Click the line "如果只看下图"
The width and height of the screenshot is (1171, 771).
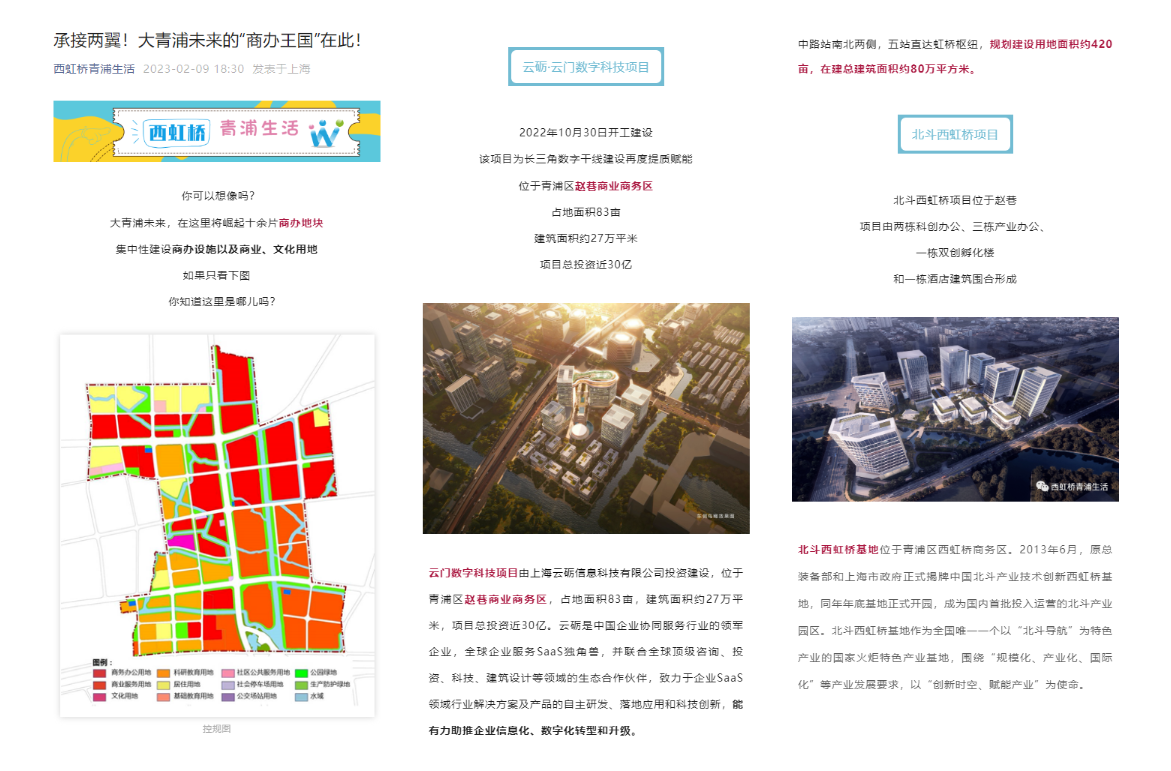[x=217, y=276]
